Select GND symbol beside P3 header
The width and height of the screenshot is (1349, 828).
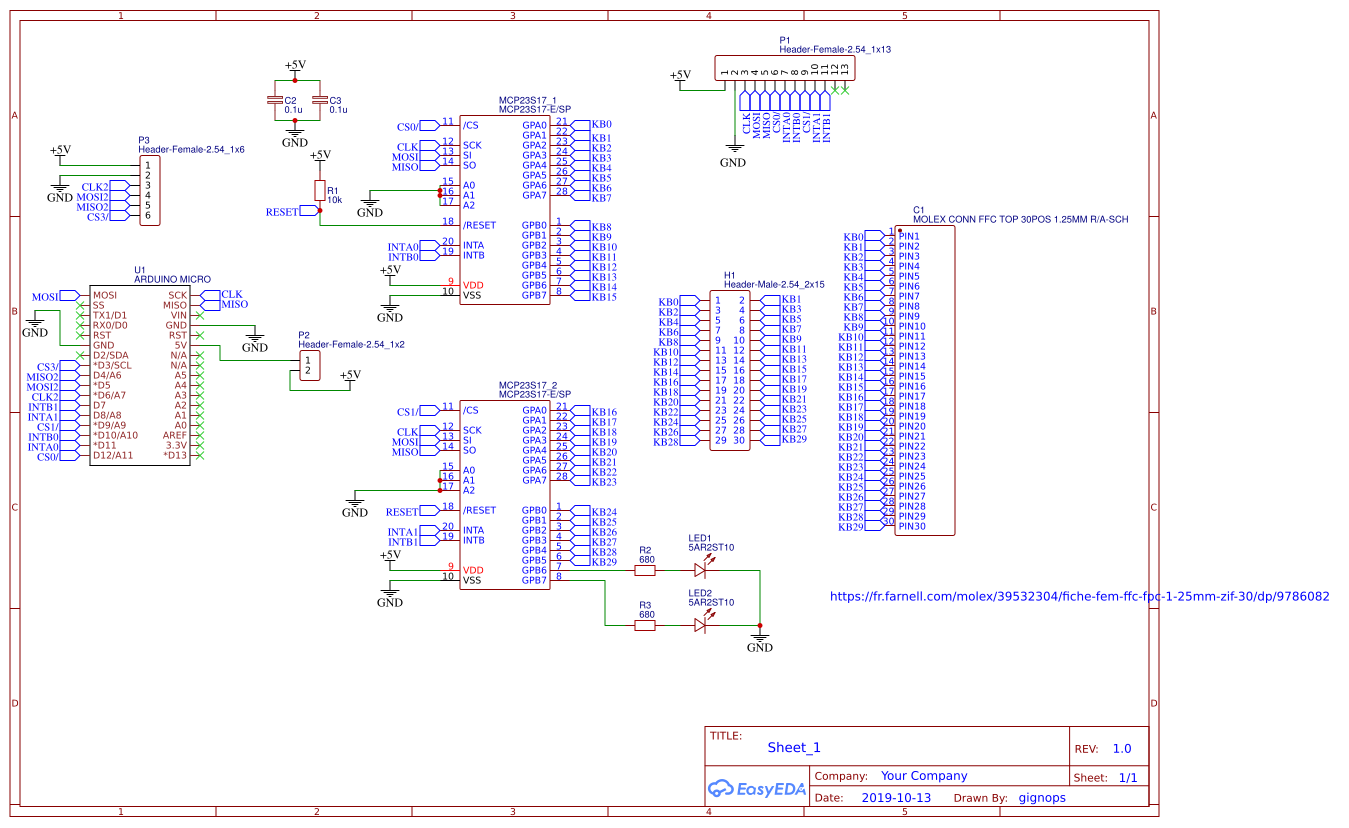point(60,191)
